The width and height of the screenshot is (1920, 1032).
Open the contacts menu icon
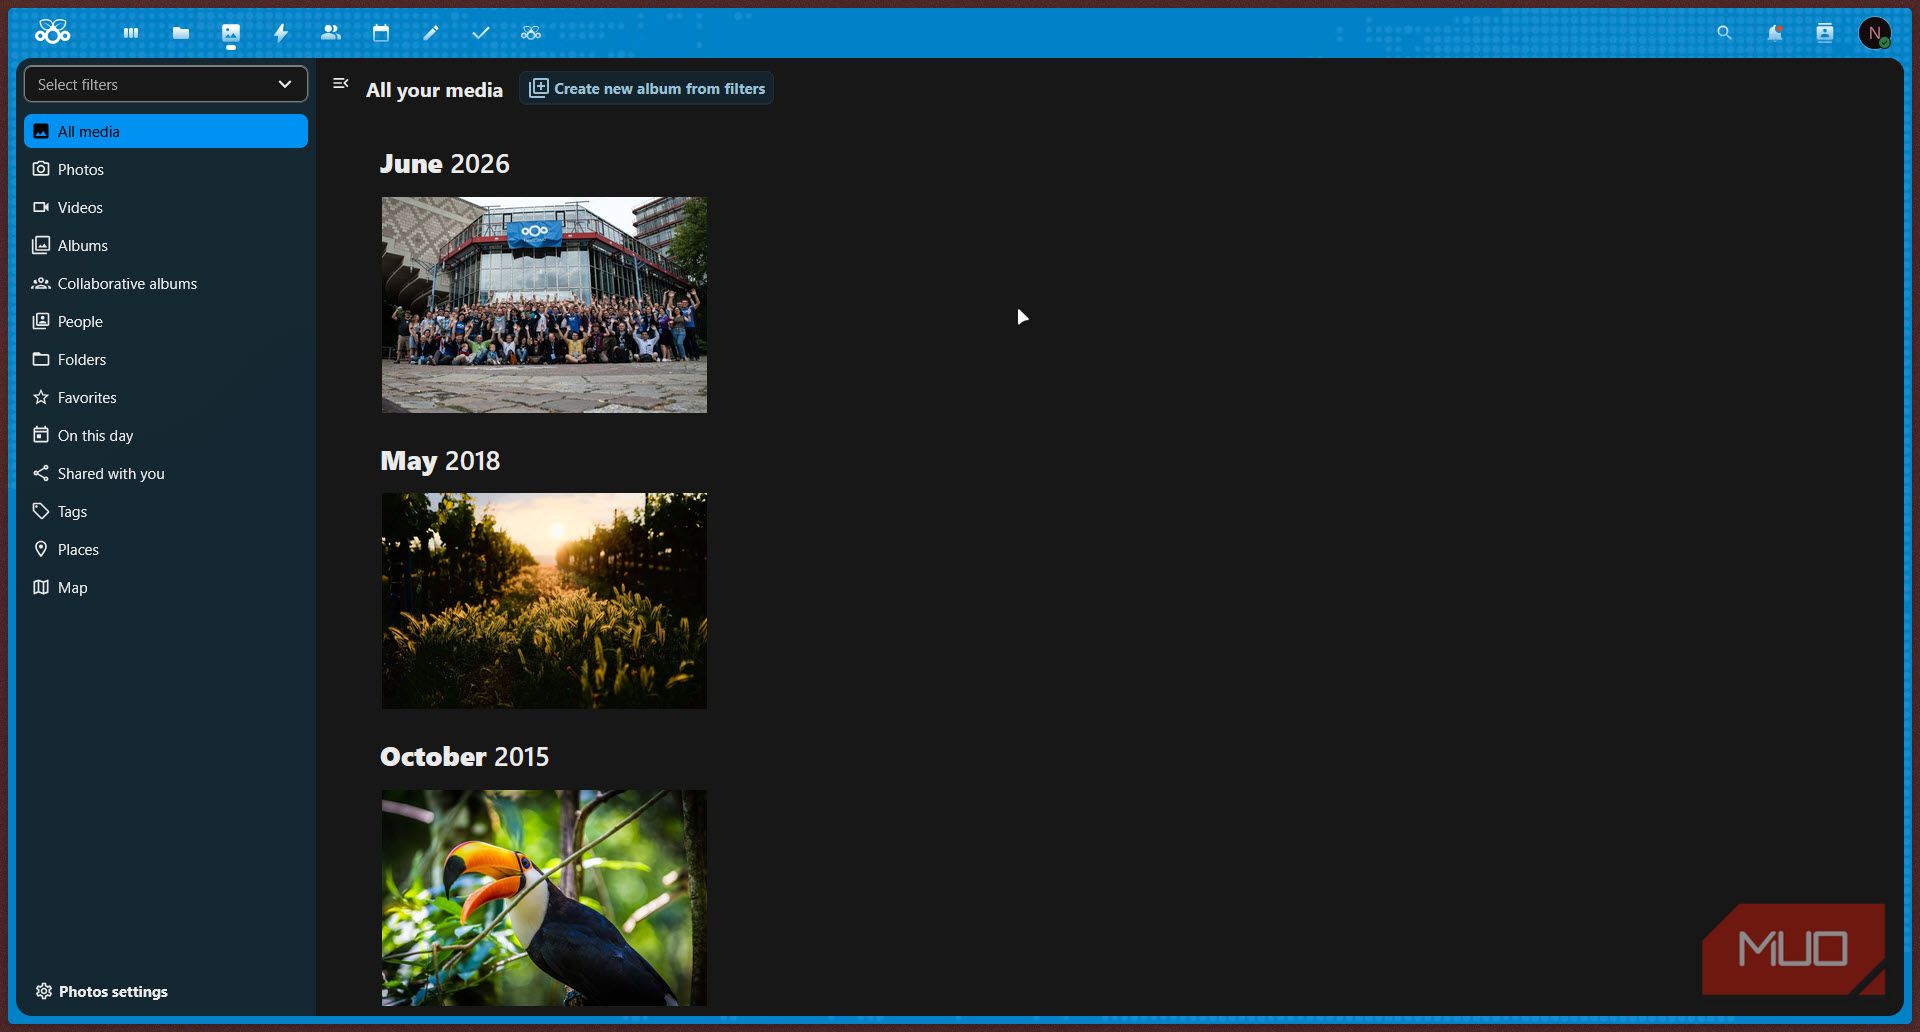pos(1825,33)
